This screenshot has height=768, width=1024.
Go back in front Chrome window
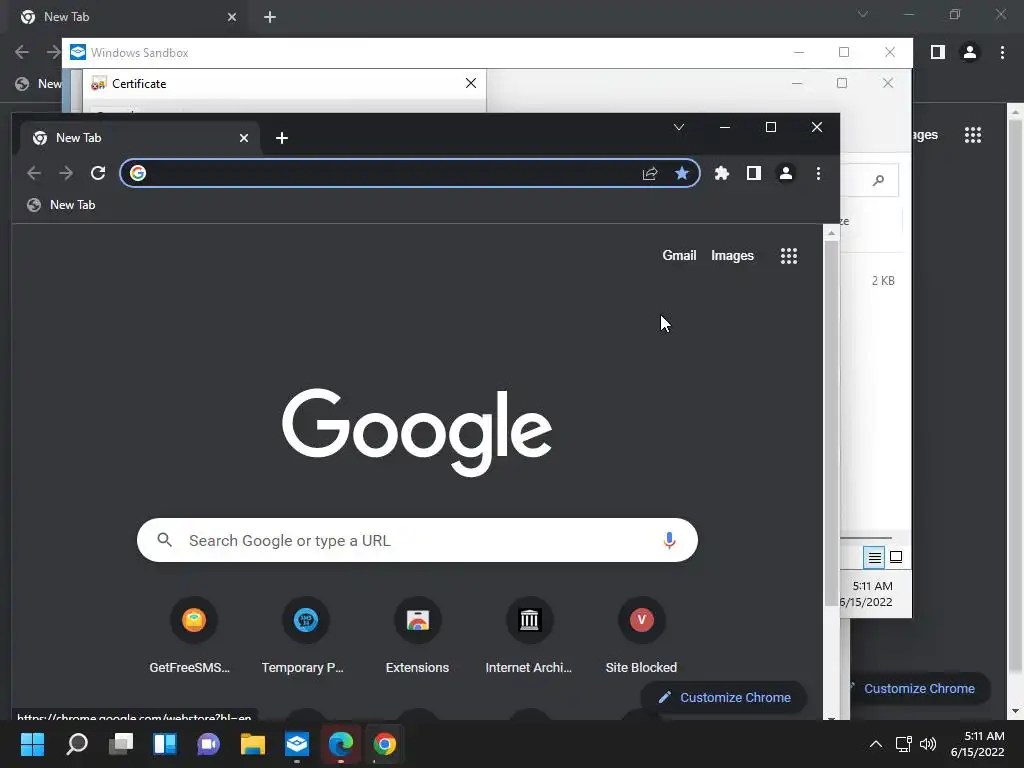pos(34,173)
